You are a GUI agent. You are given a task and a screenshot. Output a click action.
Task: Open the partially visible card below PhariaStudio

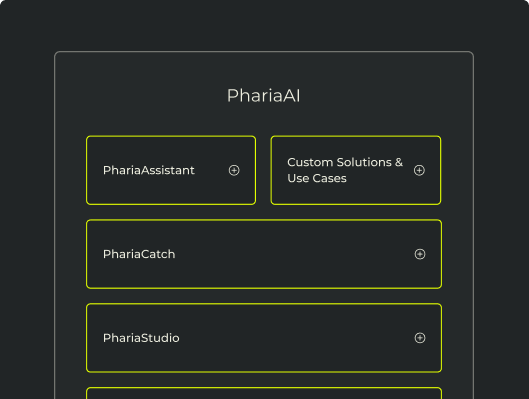click(x=264, y=393)
